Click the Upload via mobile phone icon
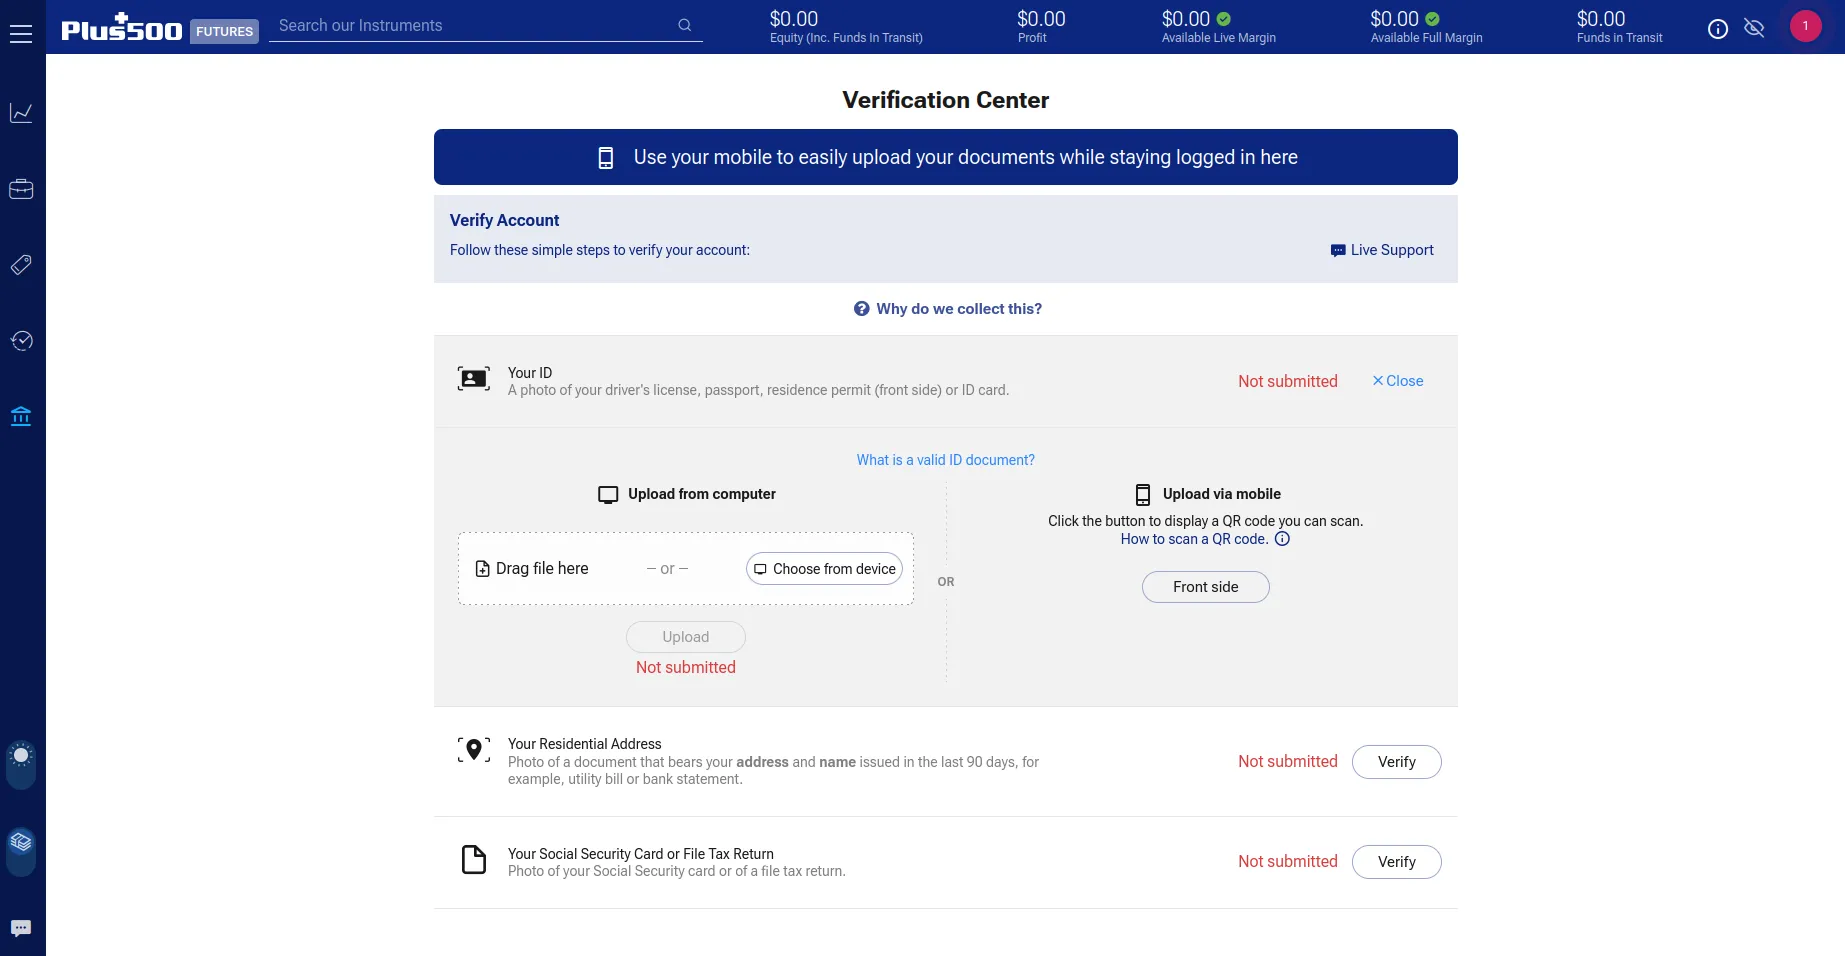 tap(1143, 495)
